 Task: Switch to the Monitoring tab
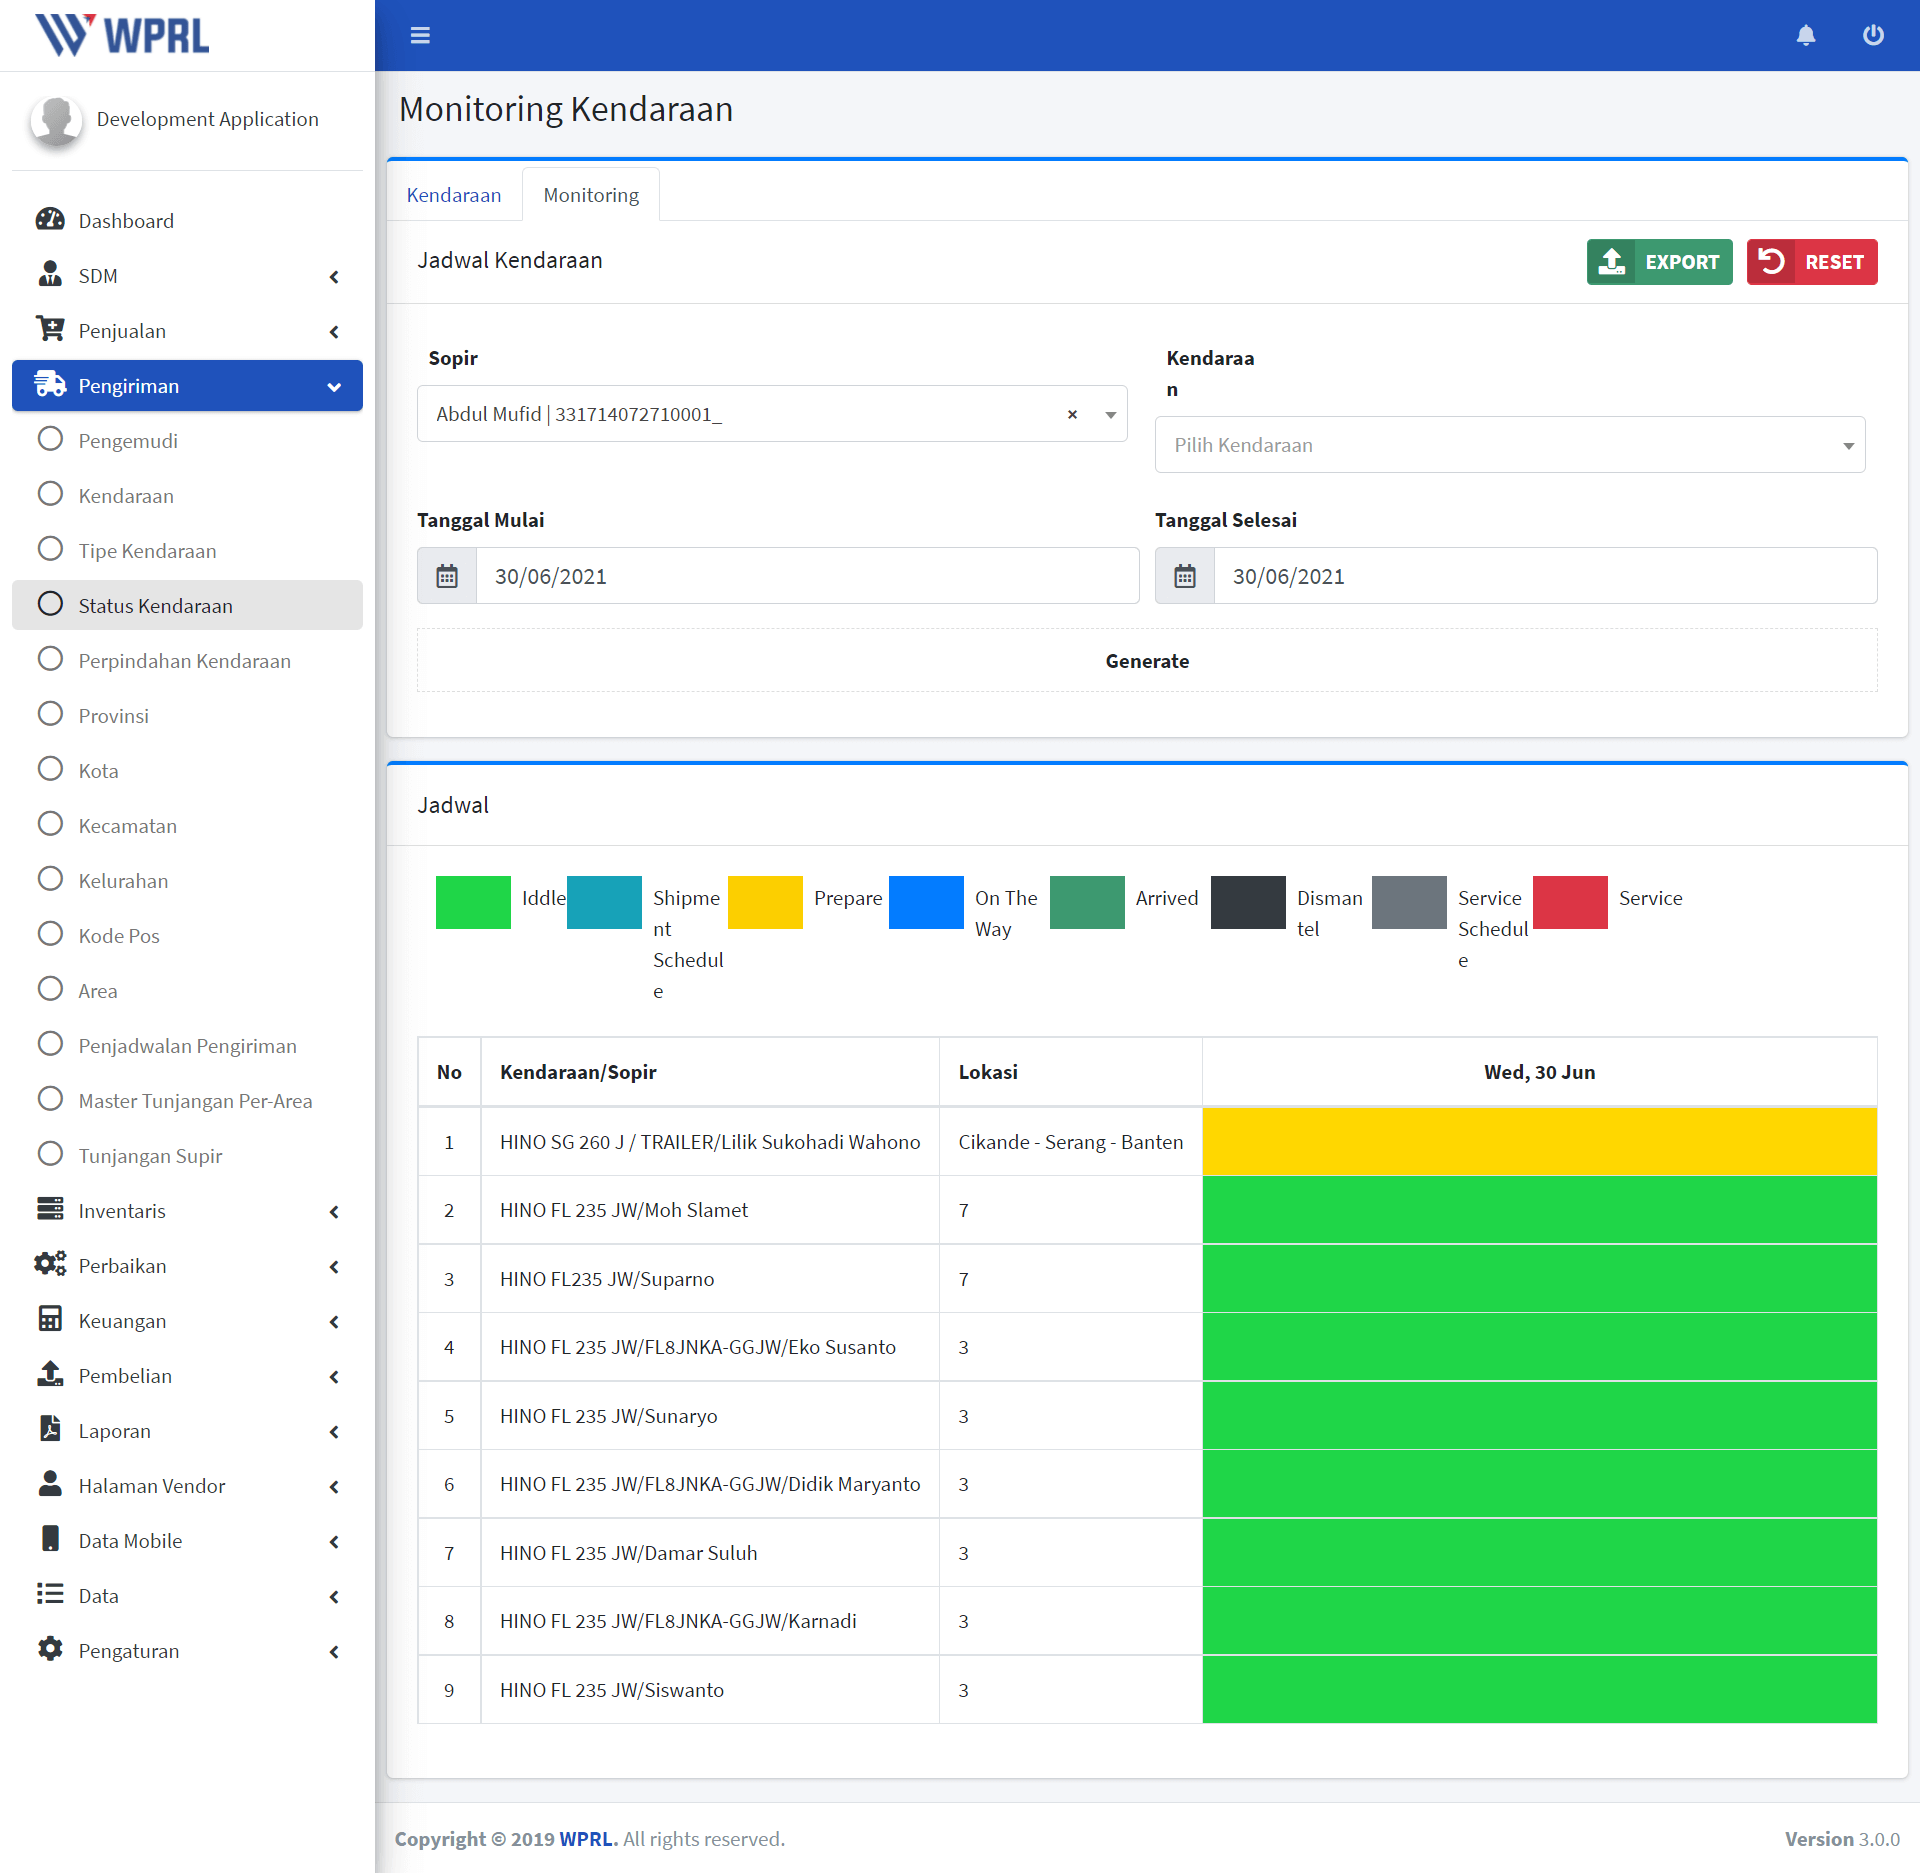(591, 195)
